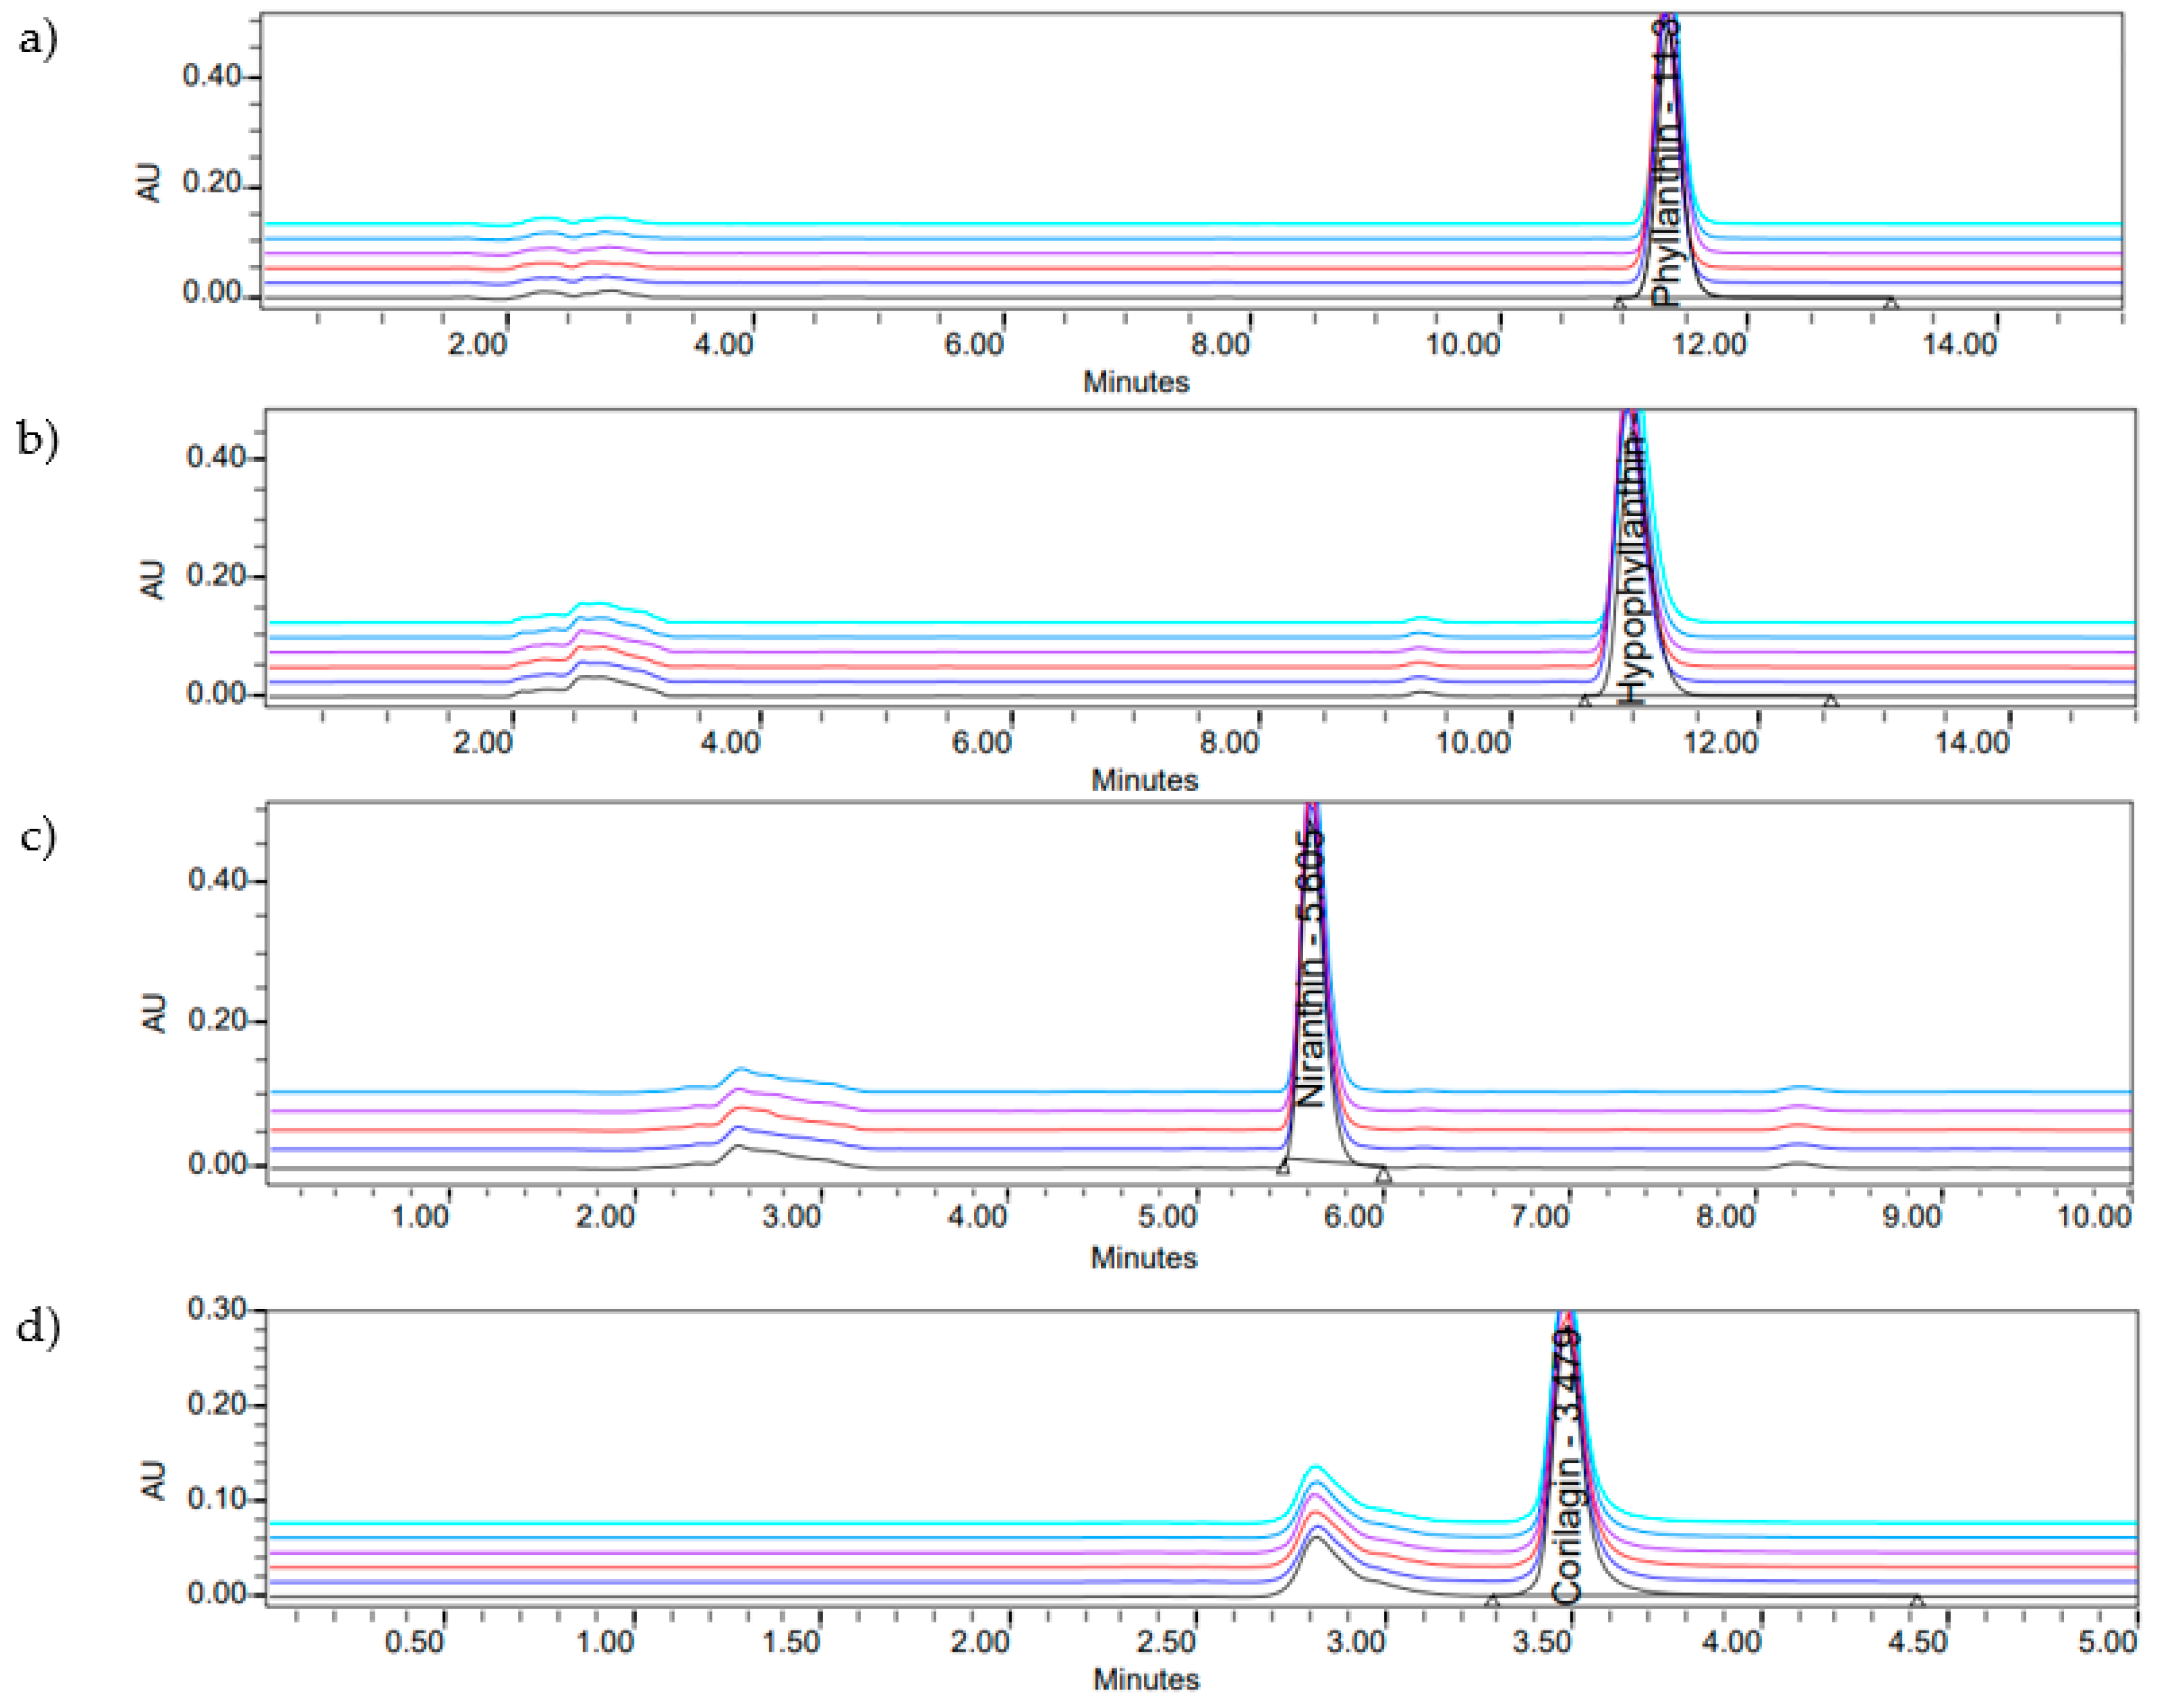Click the 'a)' panel label
The width and height of the screenshot is (2158, 1708).
pyautogui.click(x=38, y=40)
